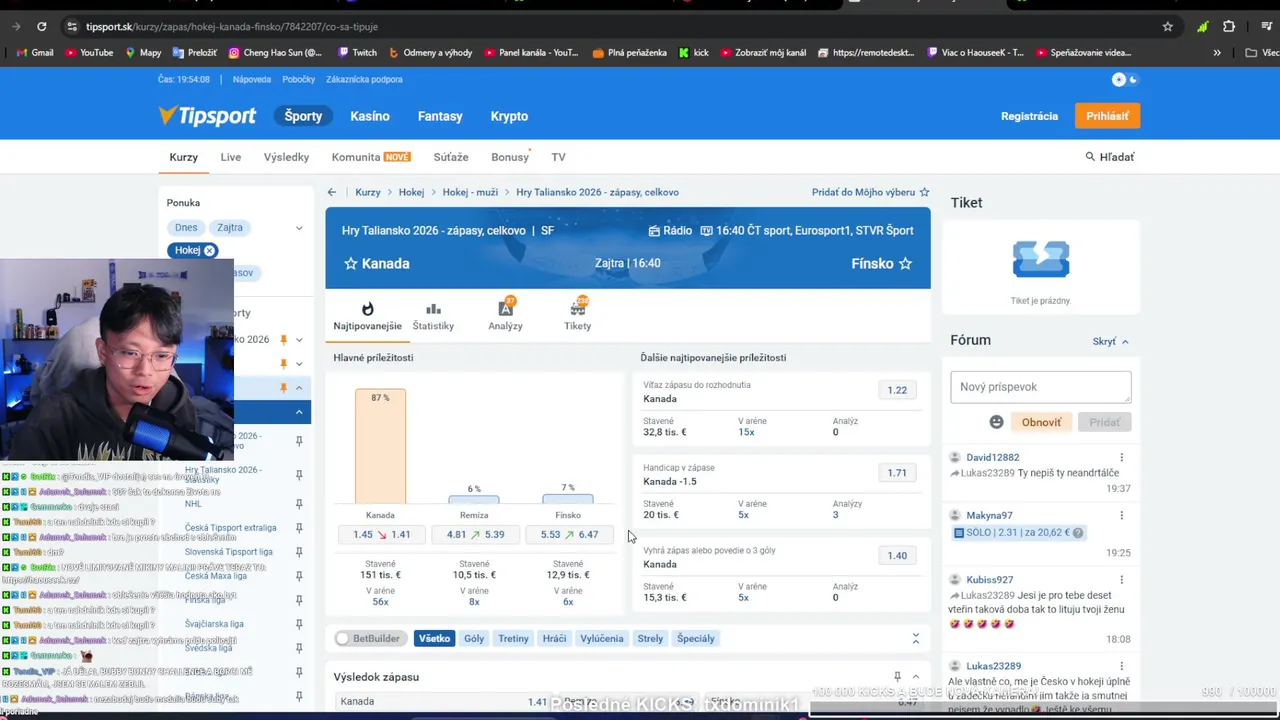Open Kubiss927 post options menu
The height and width of the screenshot is (720, 1280).
(1121, 579)
